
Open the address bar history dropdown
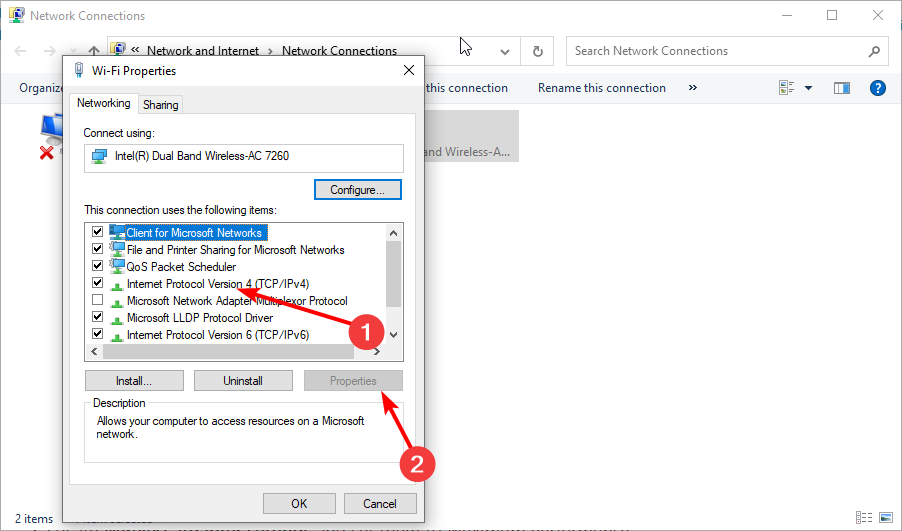(504, 52)
